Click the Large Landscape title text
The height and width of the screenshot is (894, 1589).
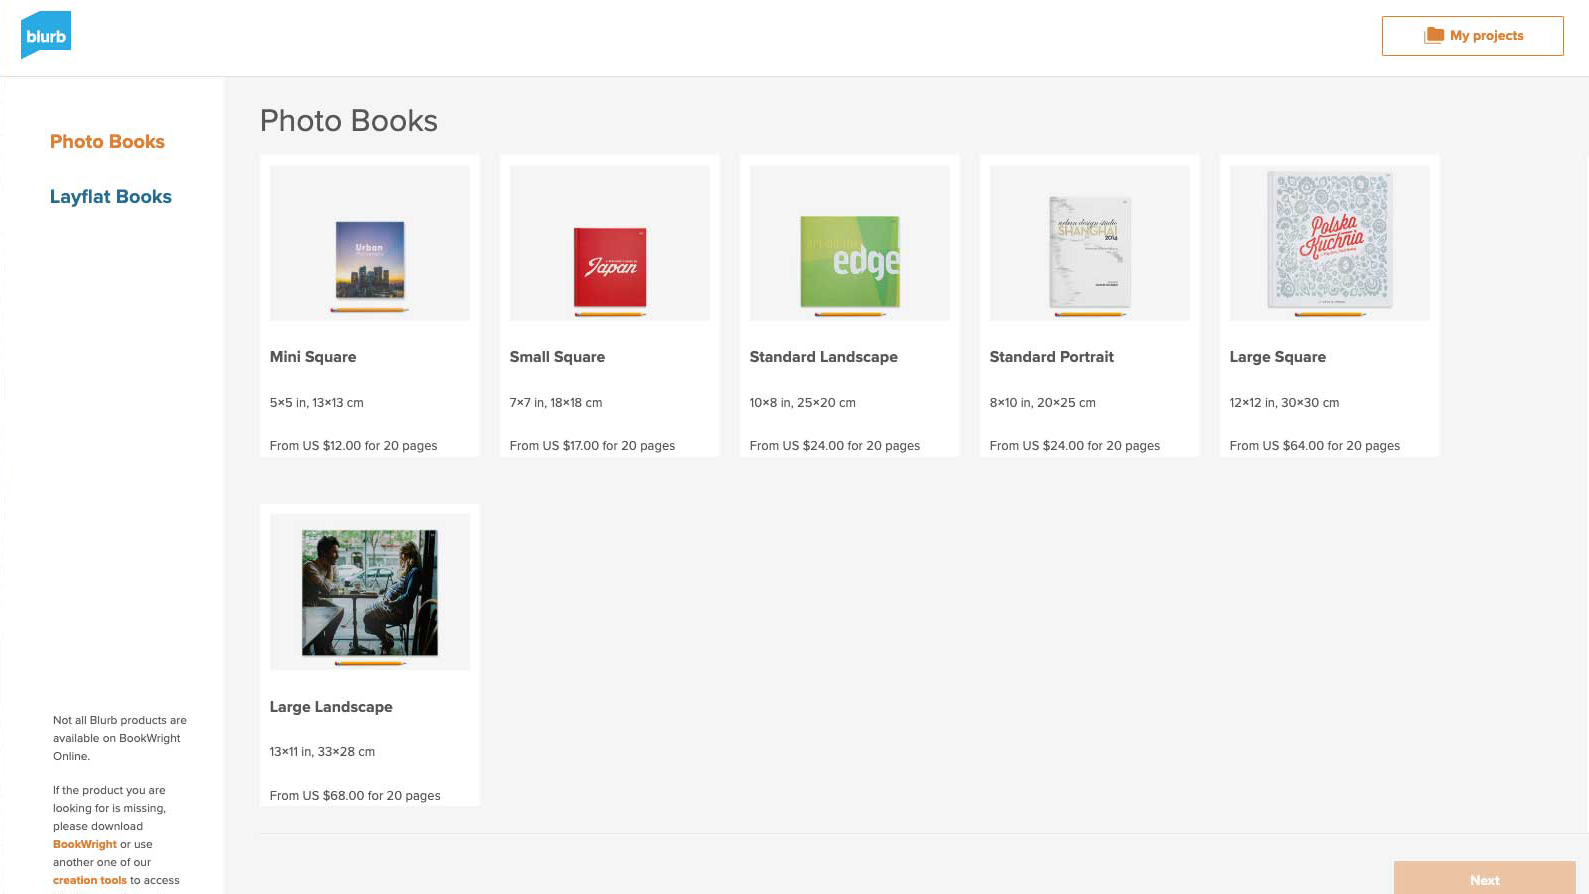point(331,707)
